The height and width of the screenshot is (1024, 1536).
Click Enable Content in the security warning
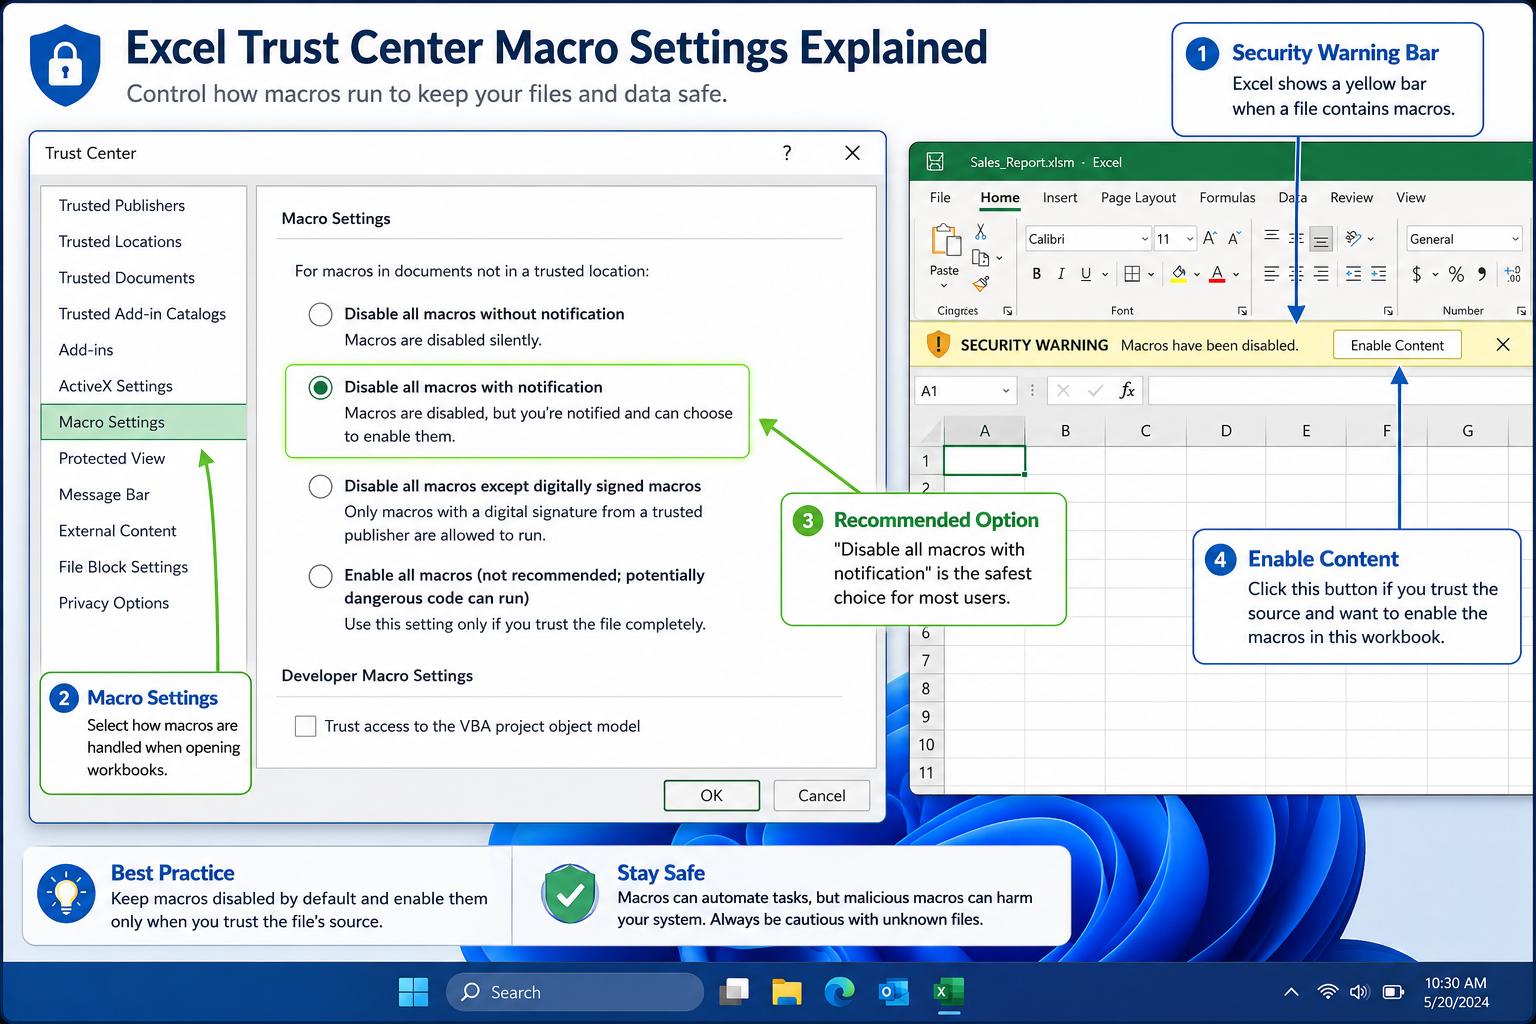1397,345
